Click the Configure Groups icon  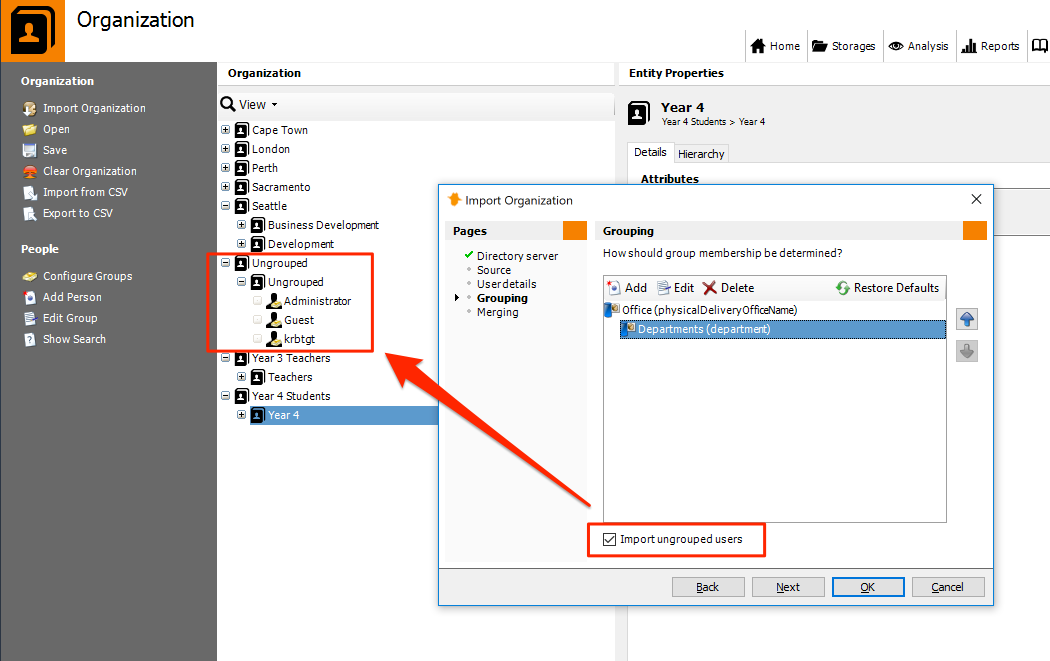29,276
